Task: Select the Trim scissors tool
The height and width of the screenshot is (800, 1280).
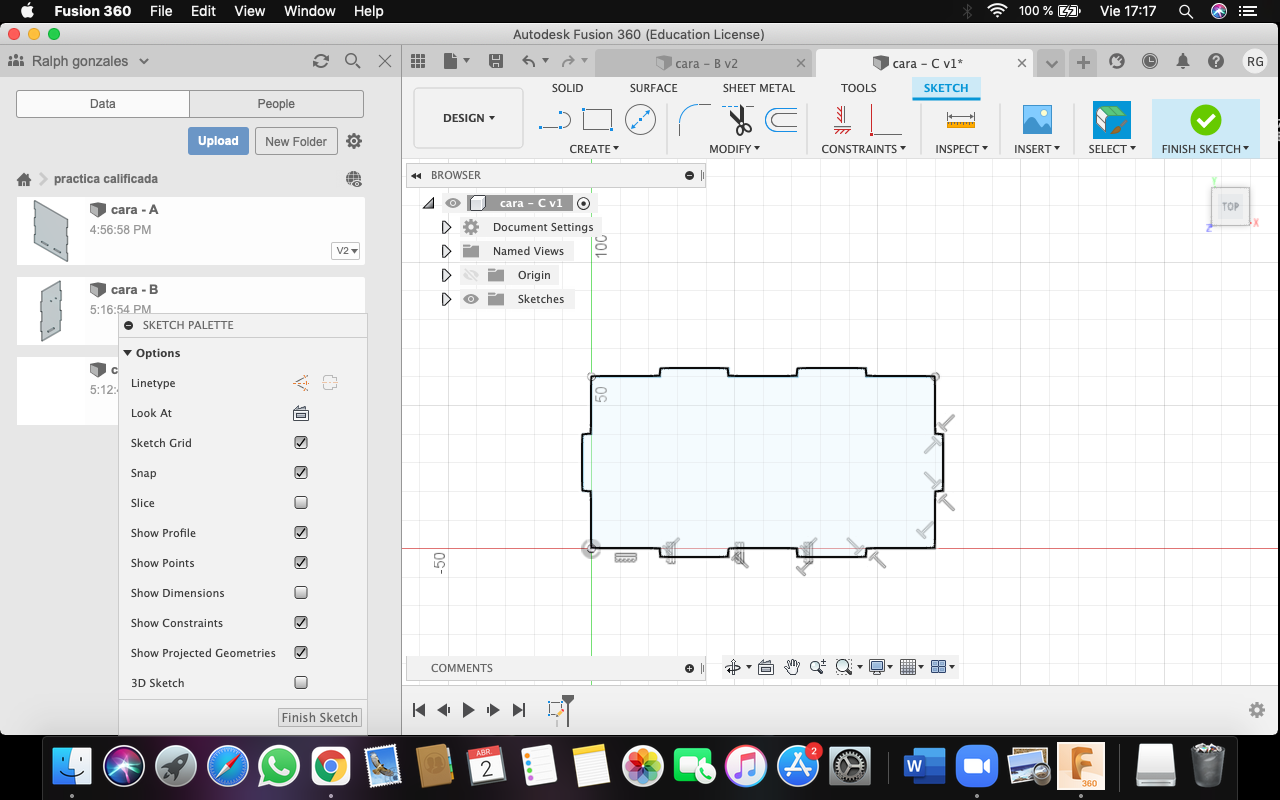Action: pos(740,120)
